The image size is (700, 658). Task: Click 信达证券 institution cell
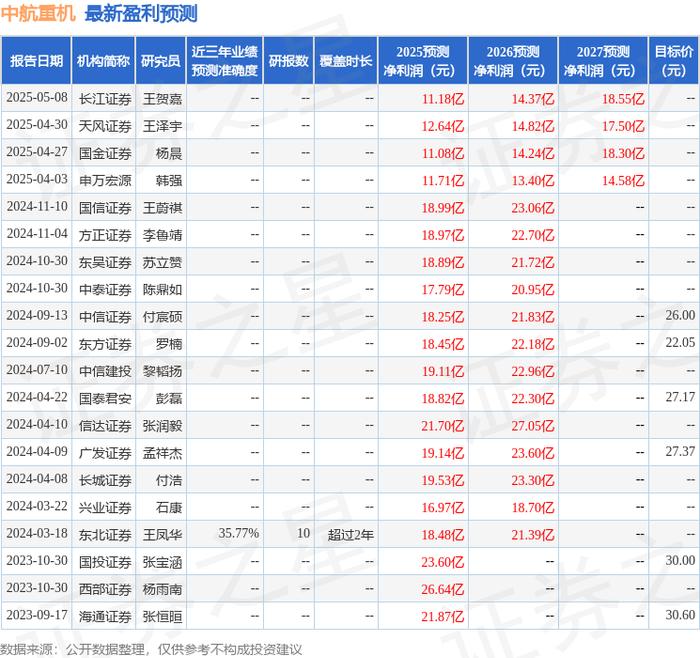(x=105, y=425)
